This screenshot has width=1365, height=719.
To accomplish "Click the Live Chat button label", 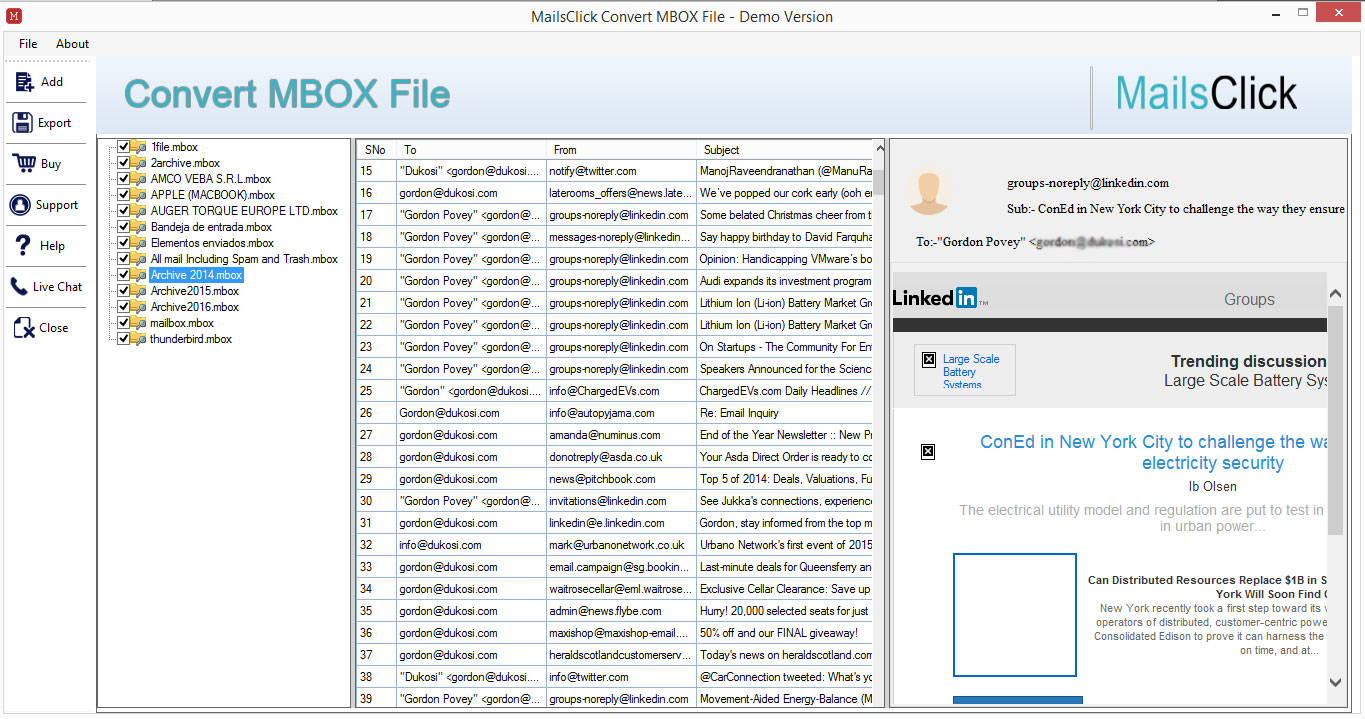I will (57, 287).
